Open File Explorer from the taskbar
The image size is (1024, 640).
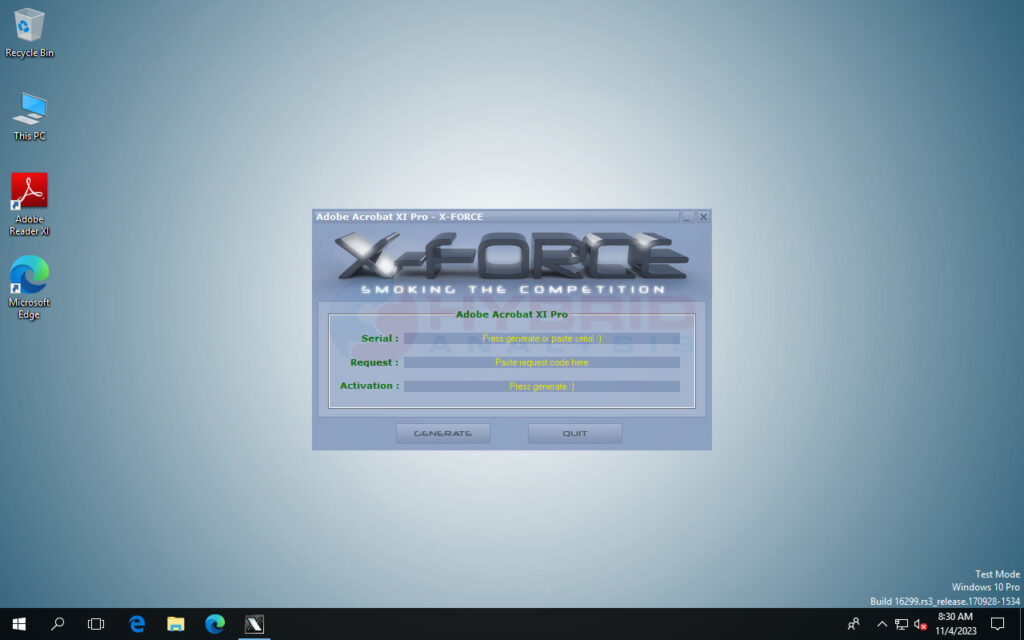pos(176,624)
